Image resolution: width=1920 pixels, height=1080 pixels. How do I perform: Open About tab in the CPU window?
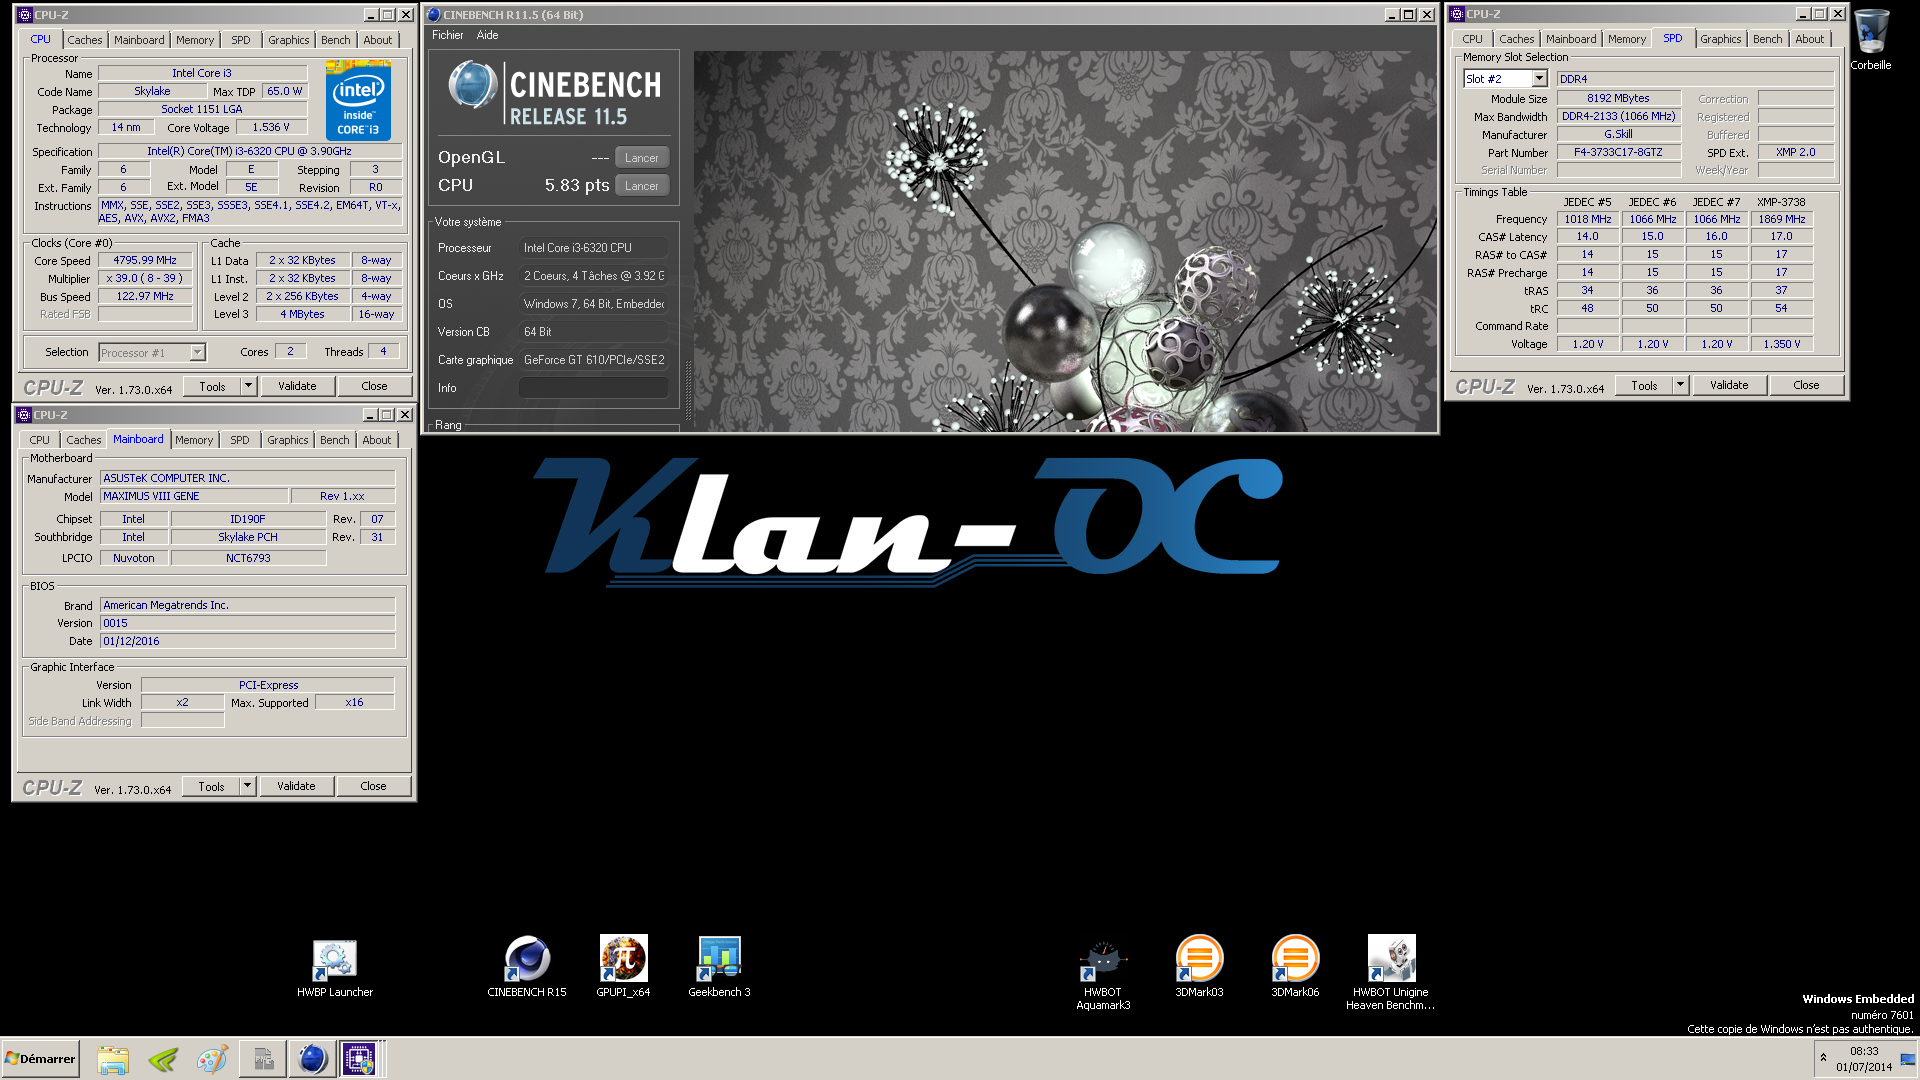click(378, 40)
